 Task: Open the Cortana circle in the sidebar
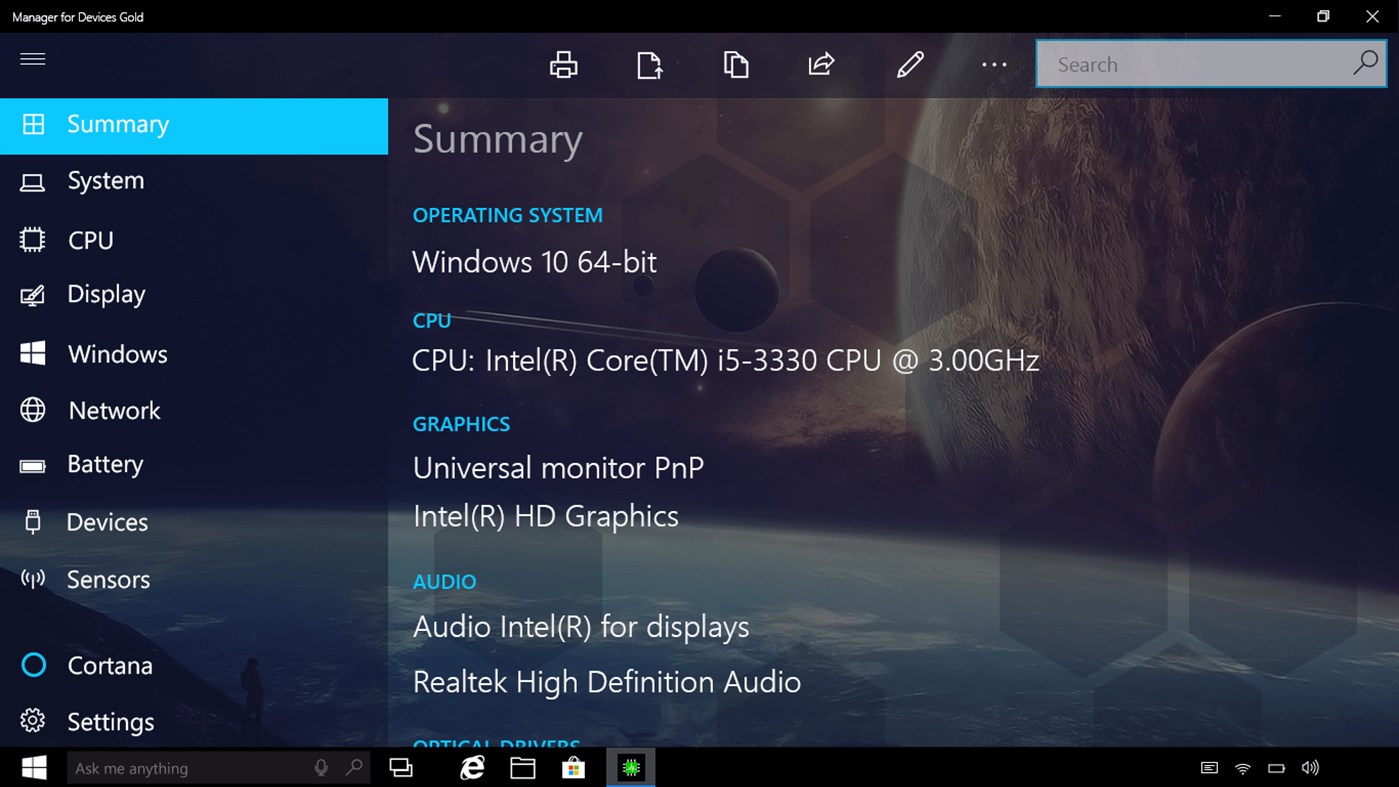(33, 665)
